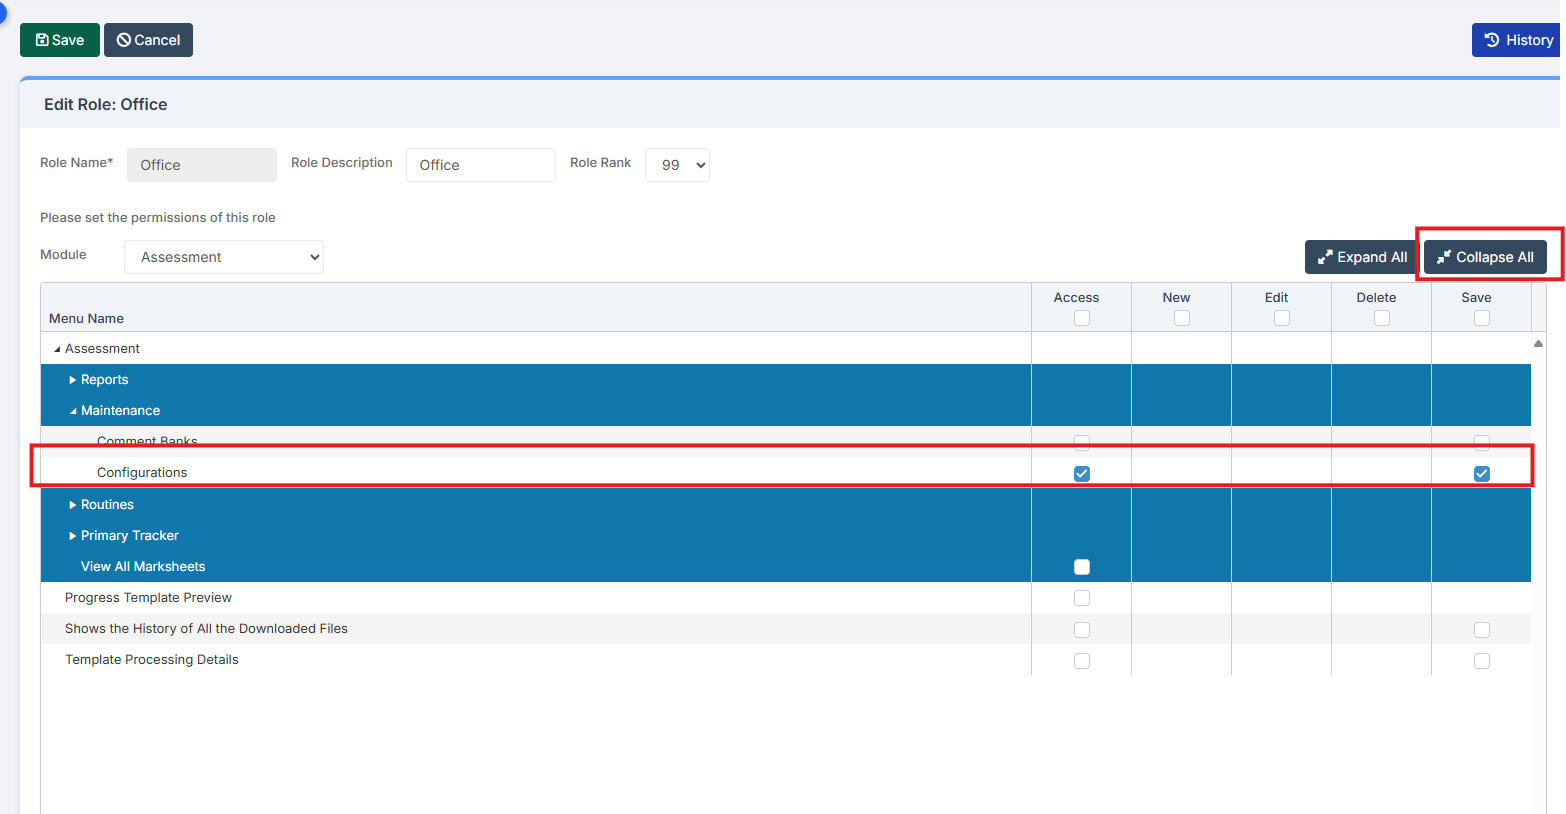Click the Collapse All arrows icon
The image size is (1566, 814).
(1444, 257)
